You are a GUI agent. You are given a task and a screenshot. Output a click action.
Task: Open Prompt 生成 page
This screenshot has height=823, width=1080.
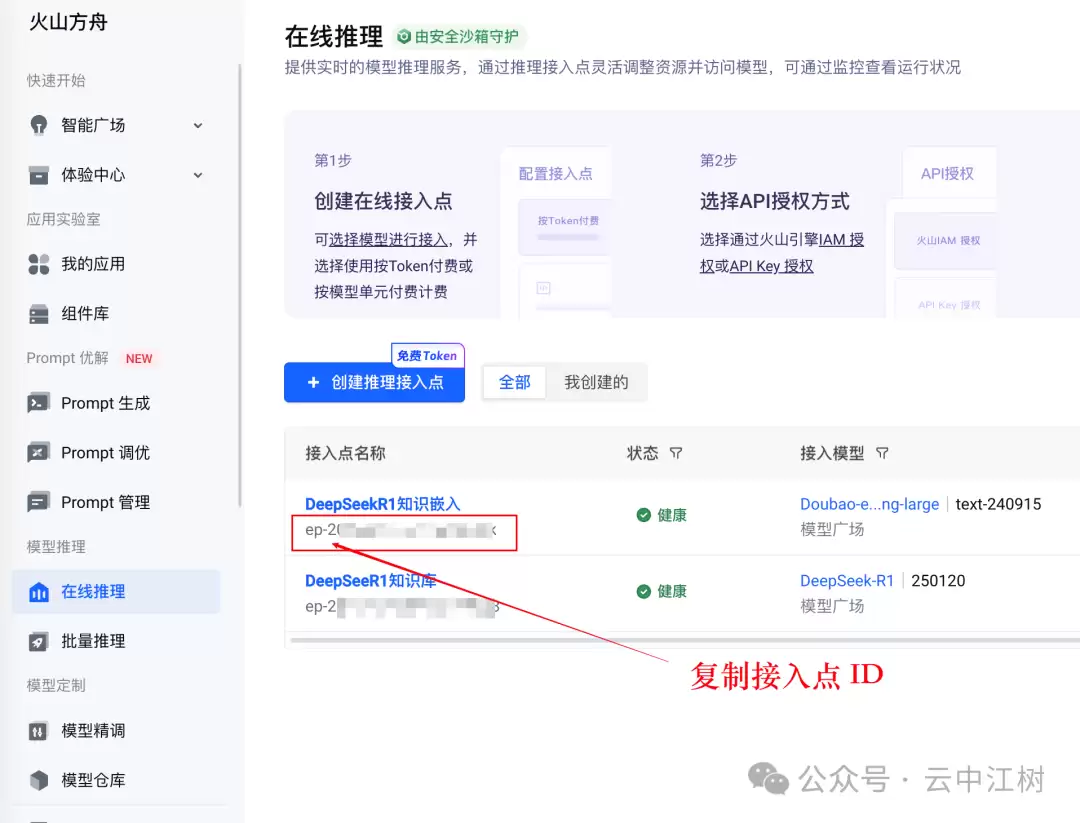point(116,403)
